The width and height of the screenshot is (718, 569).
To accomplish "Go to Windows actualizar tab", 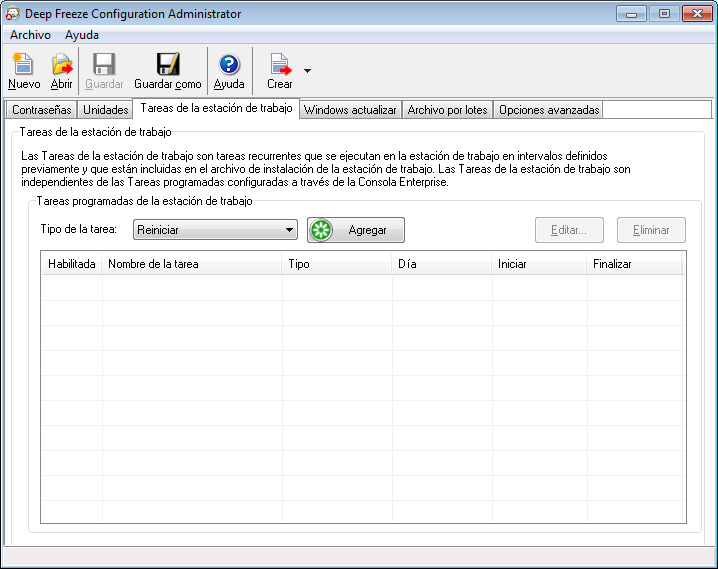I will pos(350,110).
